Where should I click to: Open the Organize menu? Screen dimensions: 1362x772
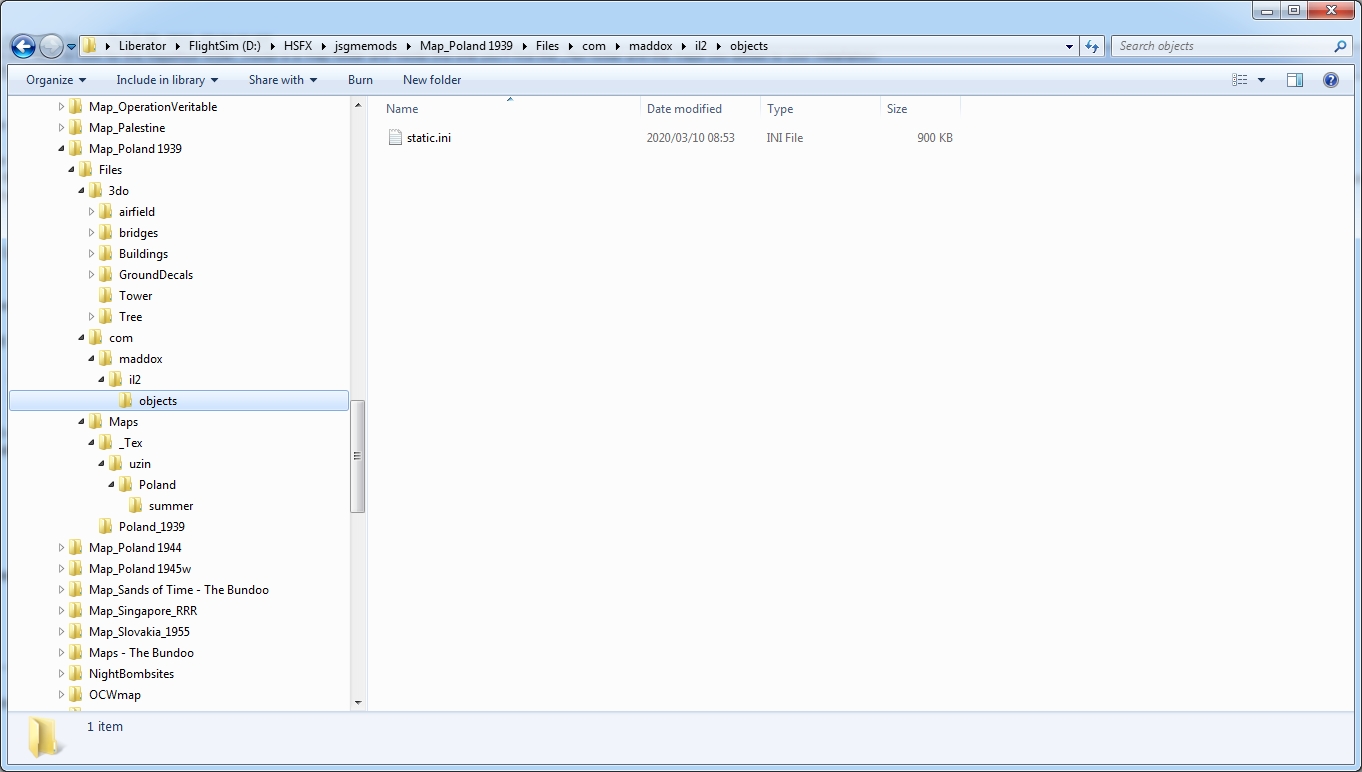(56, 80)
